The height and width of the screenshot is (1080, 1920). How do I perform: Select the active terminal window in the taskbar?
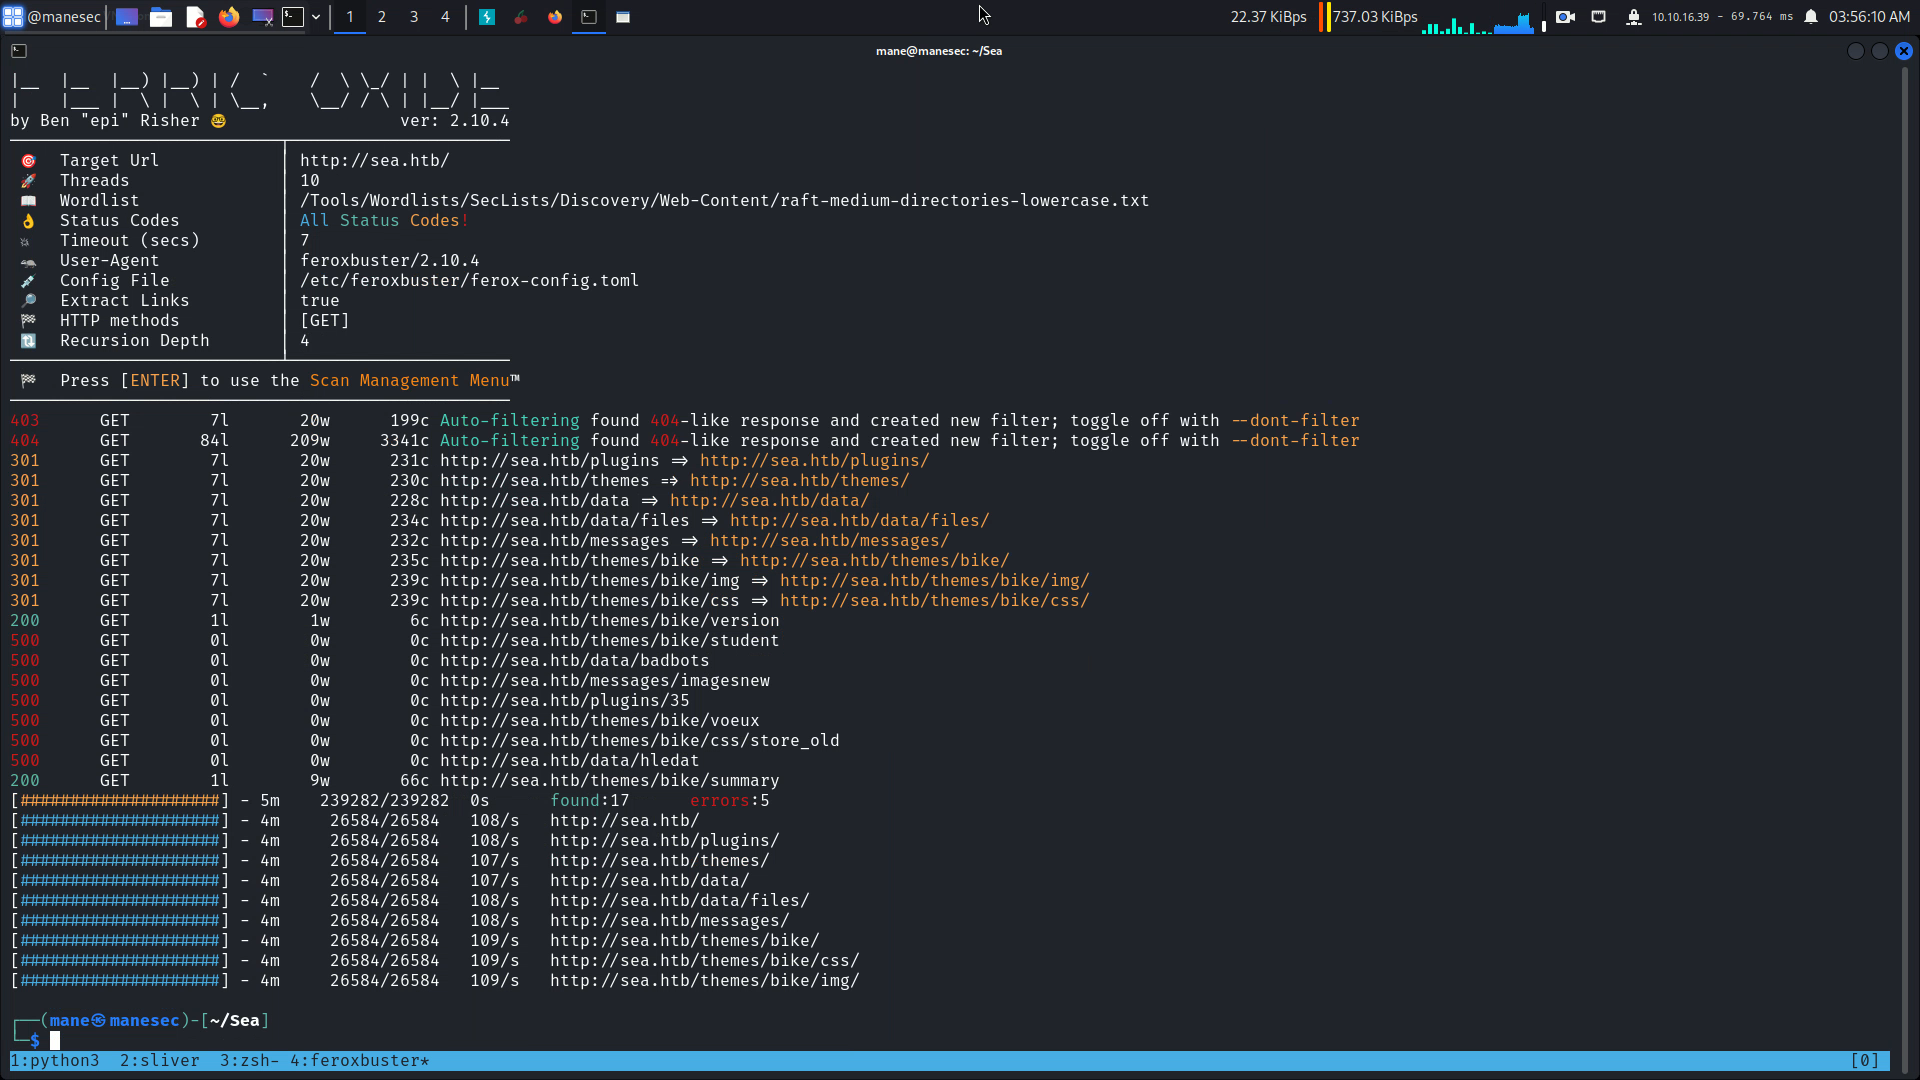pyautogui.click(x=589, y=17)
